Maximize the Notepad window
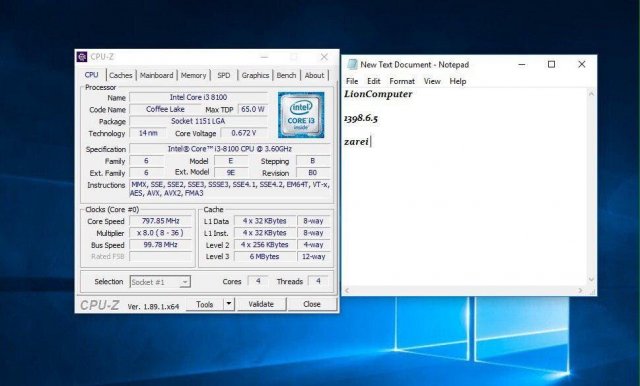The image size is (640, 386). point(551,64)
